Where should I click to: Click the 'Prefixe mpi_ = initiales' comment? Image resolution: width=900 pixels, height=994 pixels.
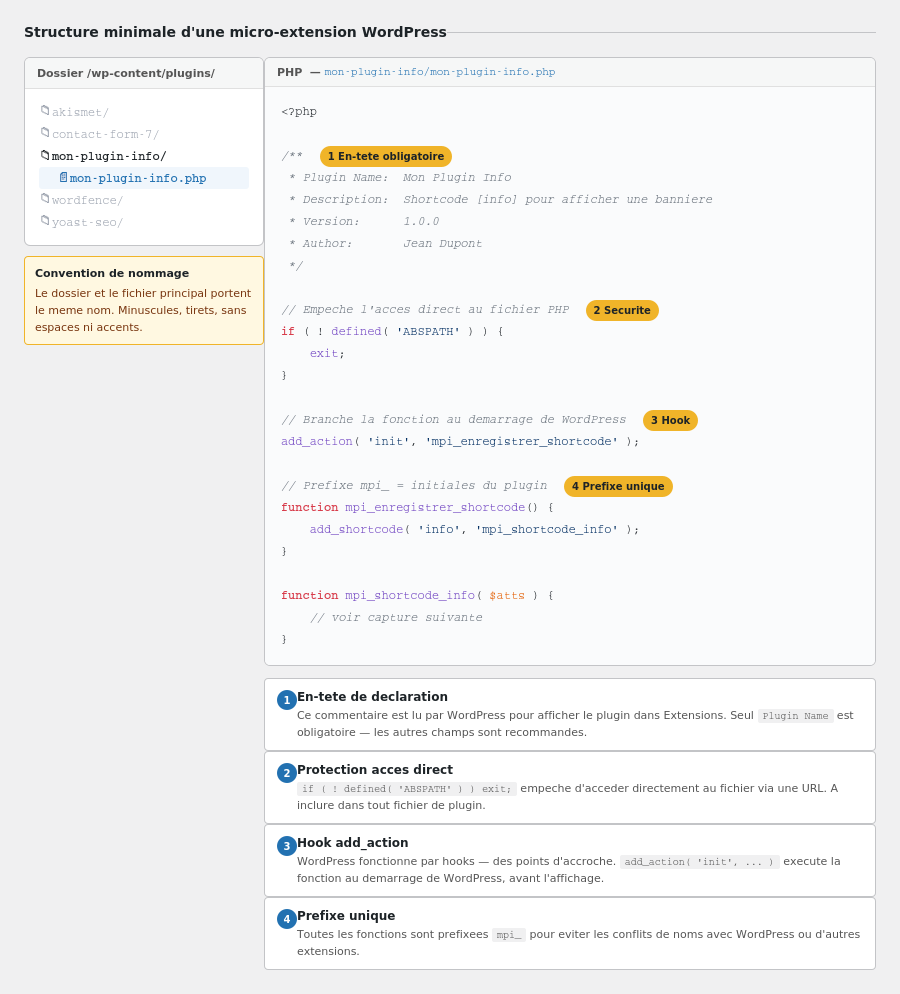[415, 486]
